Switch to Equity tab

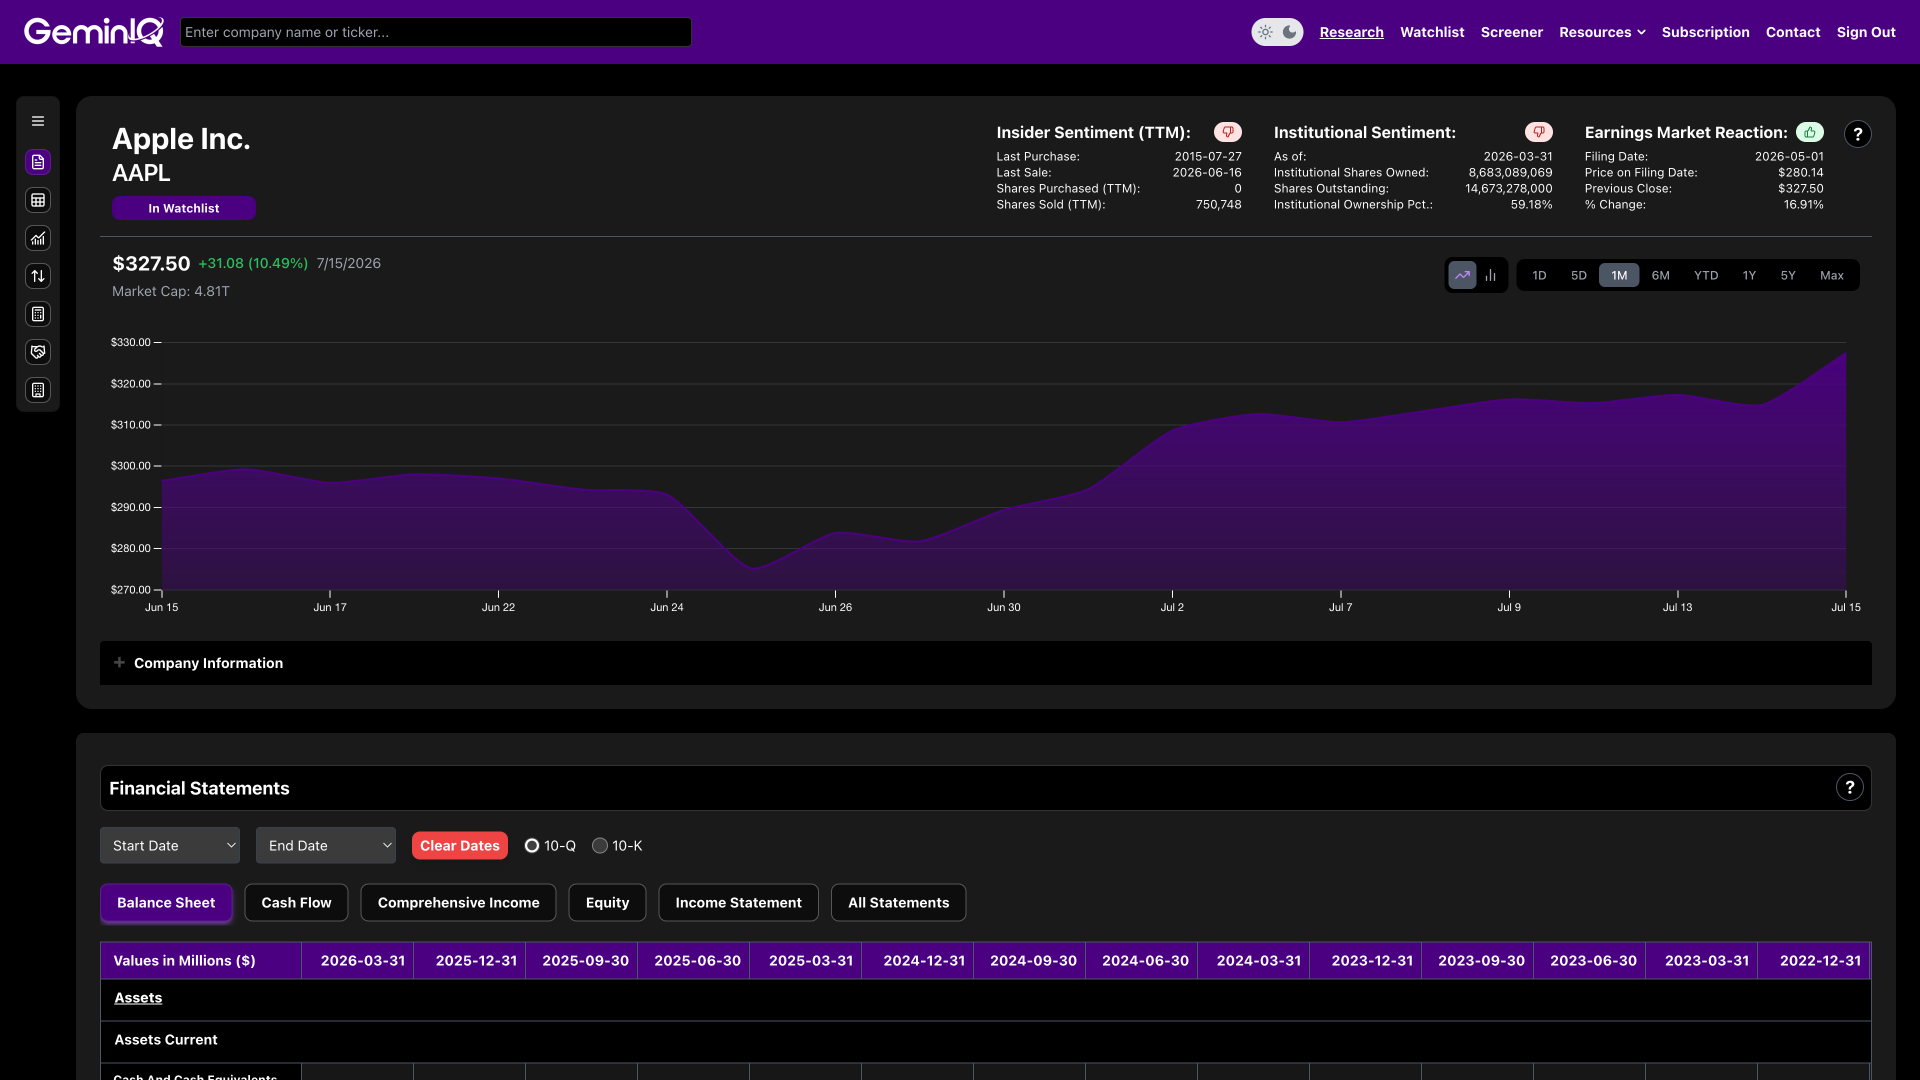coord(607,903)
